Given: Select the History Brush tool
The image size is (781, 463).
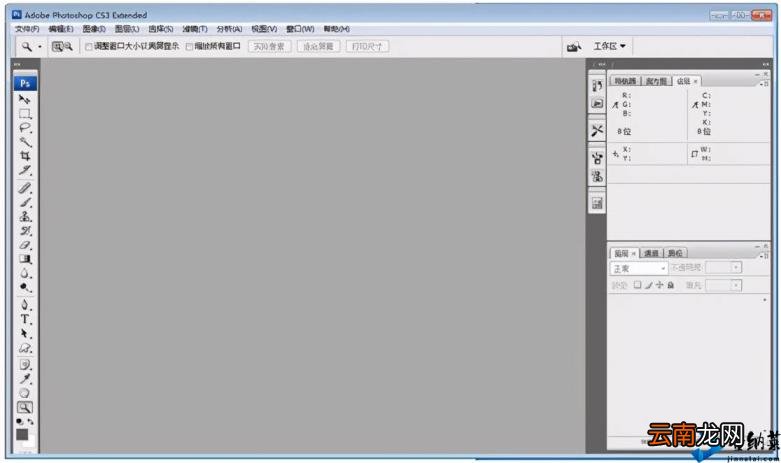Looking at the screenshot, I should tap(24, 231).
